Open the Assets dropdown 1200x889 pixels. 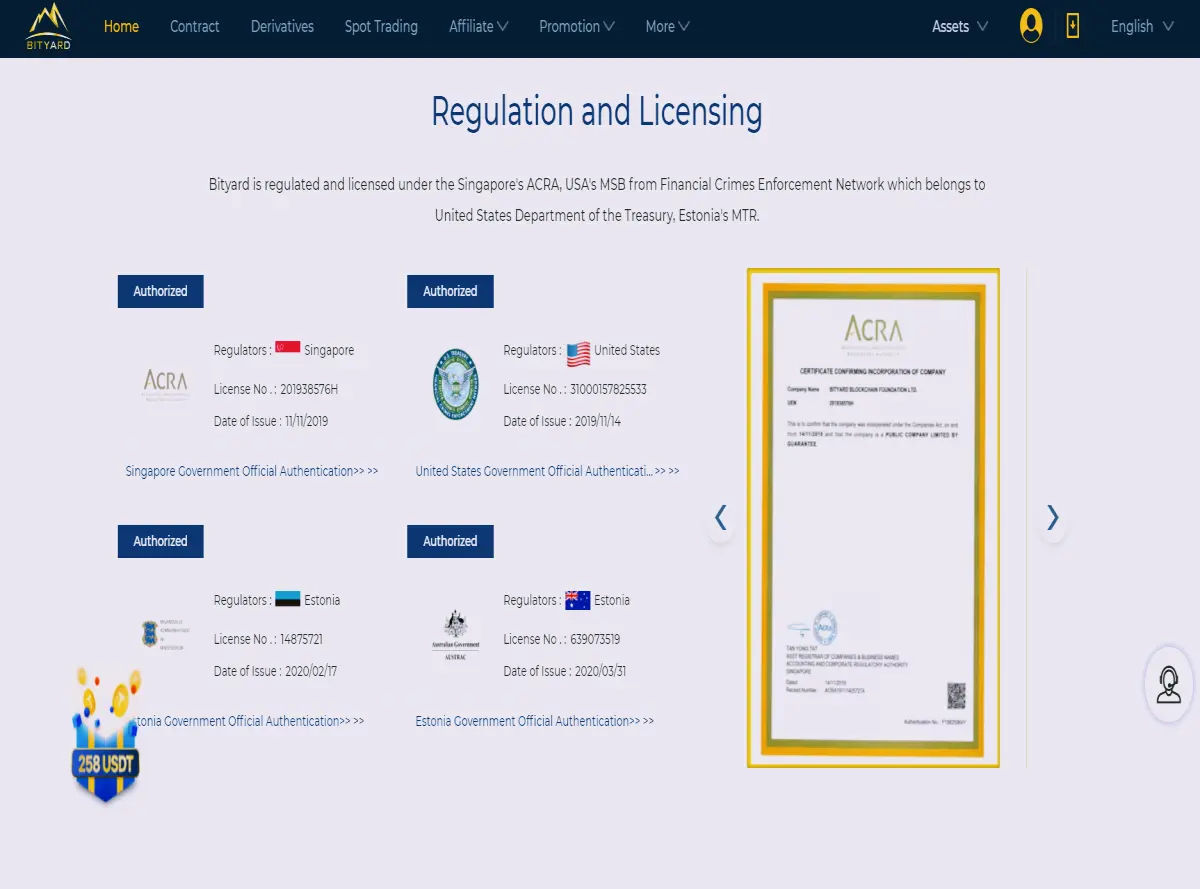click(x=960, y=27)
